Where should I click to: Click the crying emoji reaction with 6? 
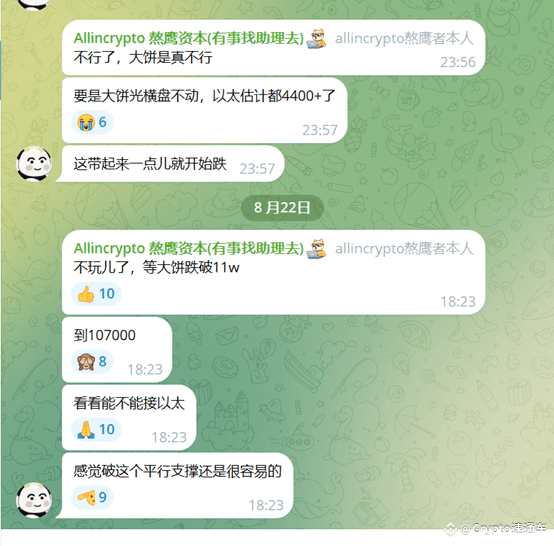pos(92,122)
